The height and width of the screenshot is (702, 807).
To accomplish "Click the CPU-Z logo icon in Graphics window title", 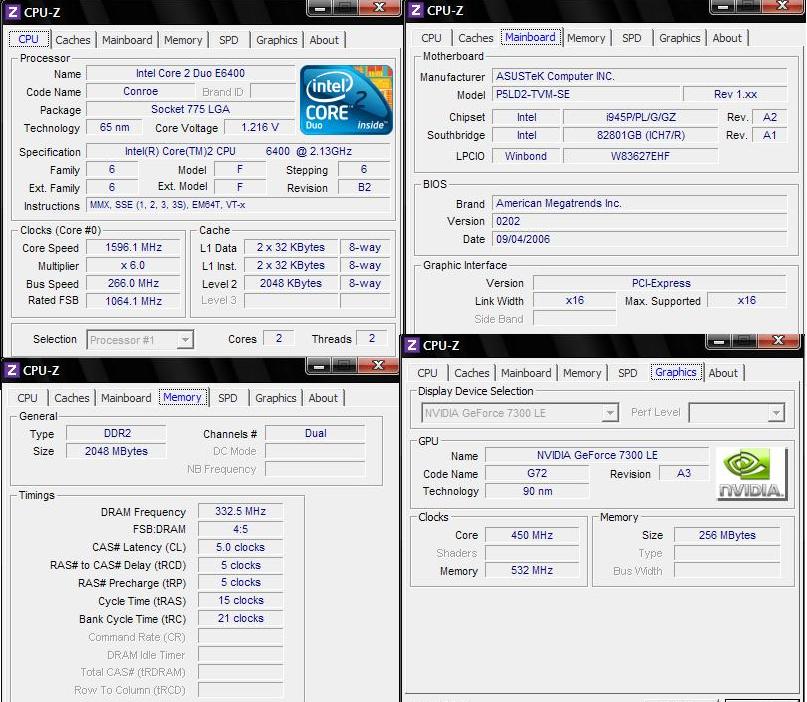I will click(x=412, y=345).
